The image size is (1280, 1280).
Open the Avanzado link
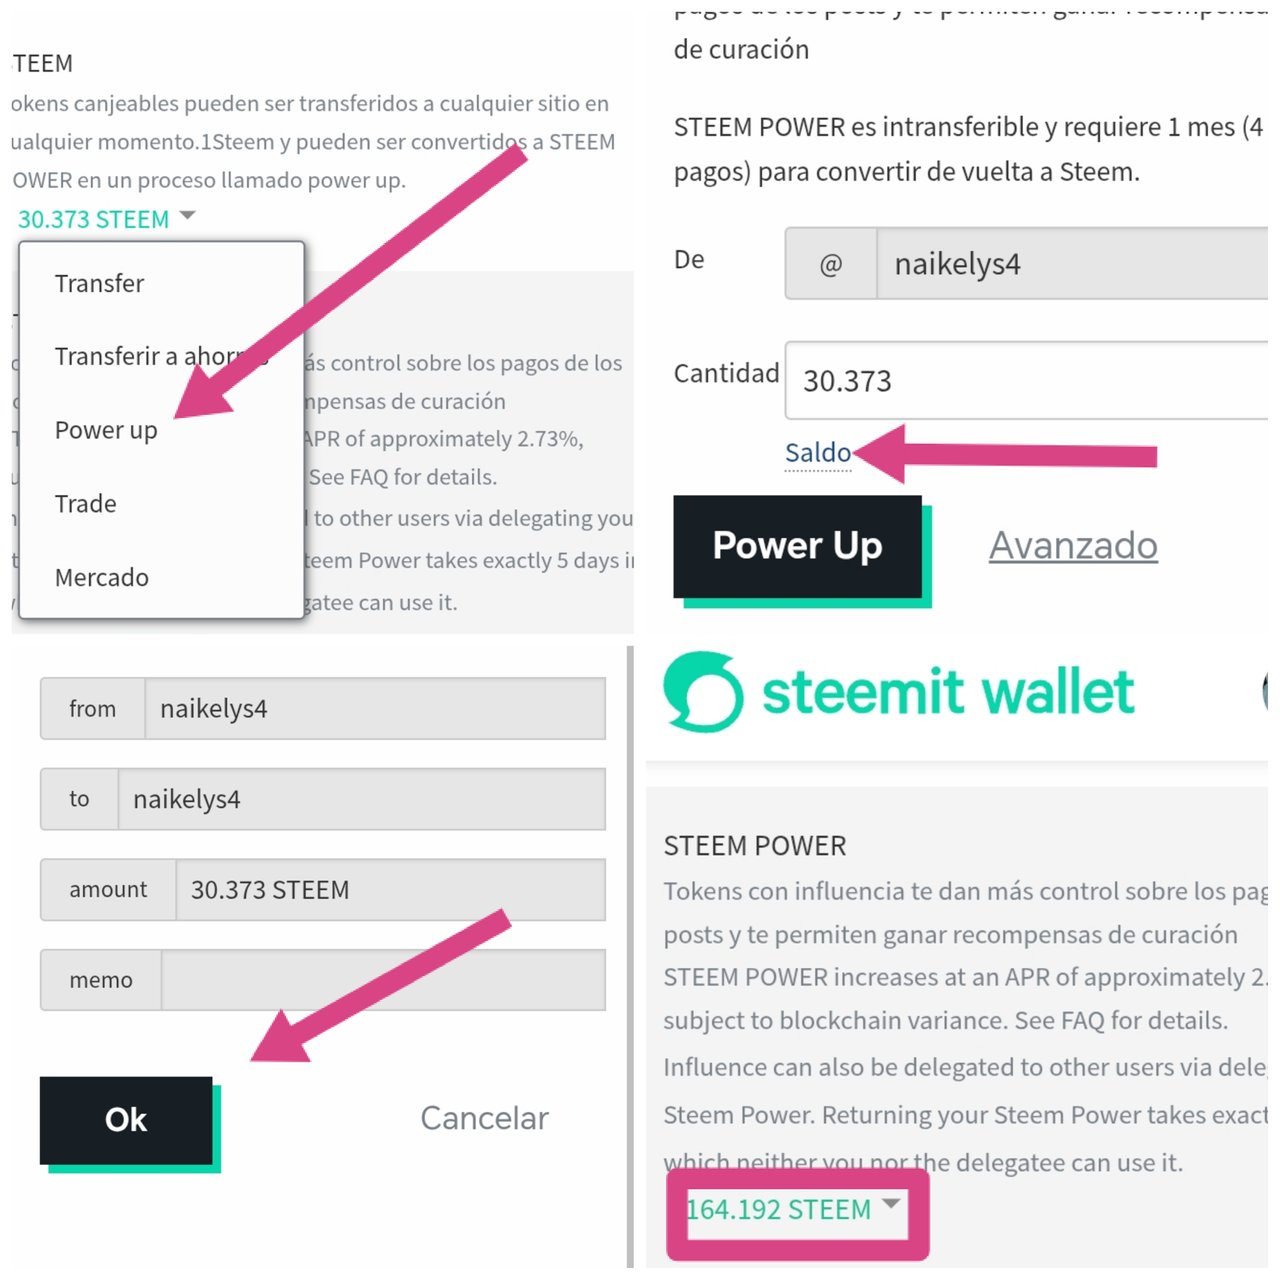[x=1073, y=546]
